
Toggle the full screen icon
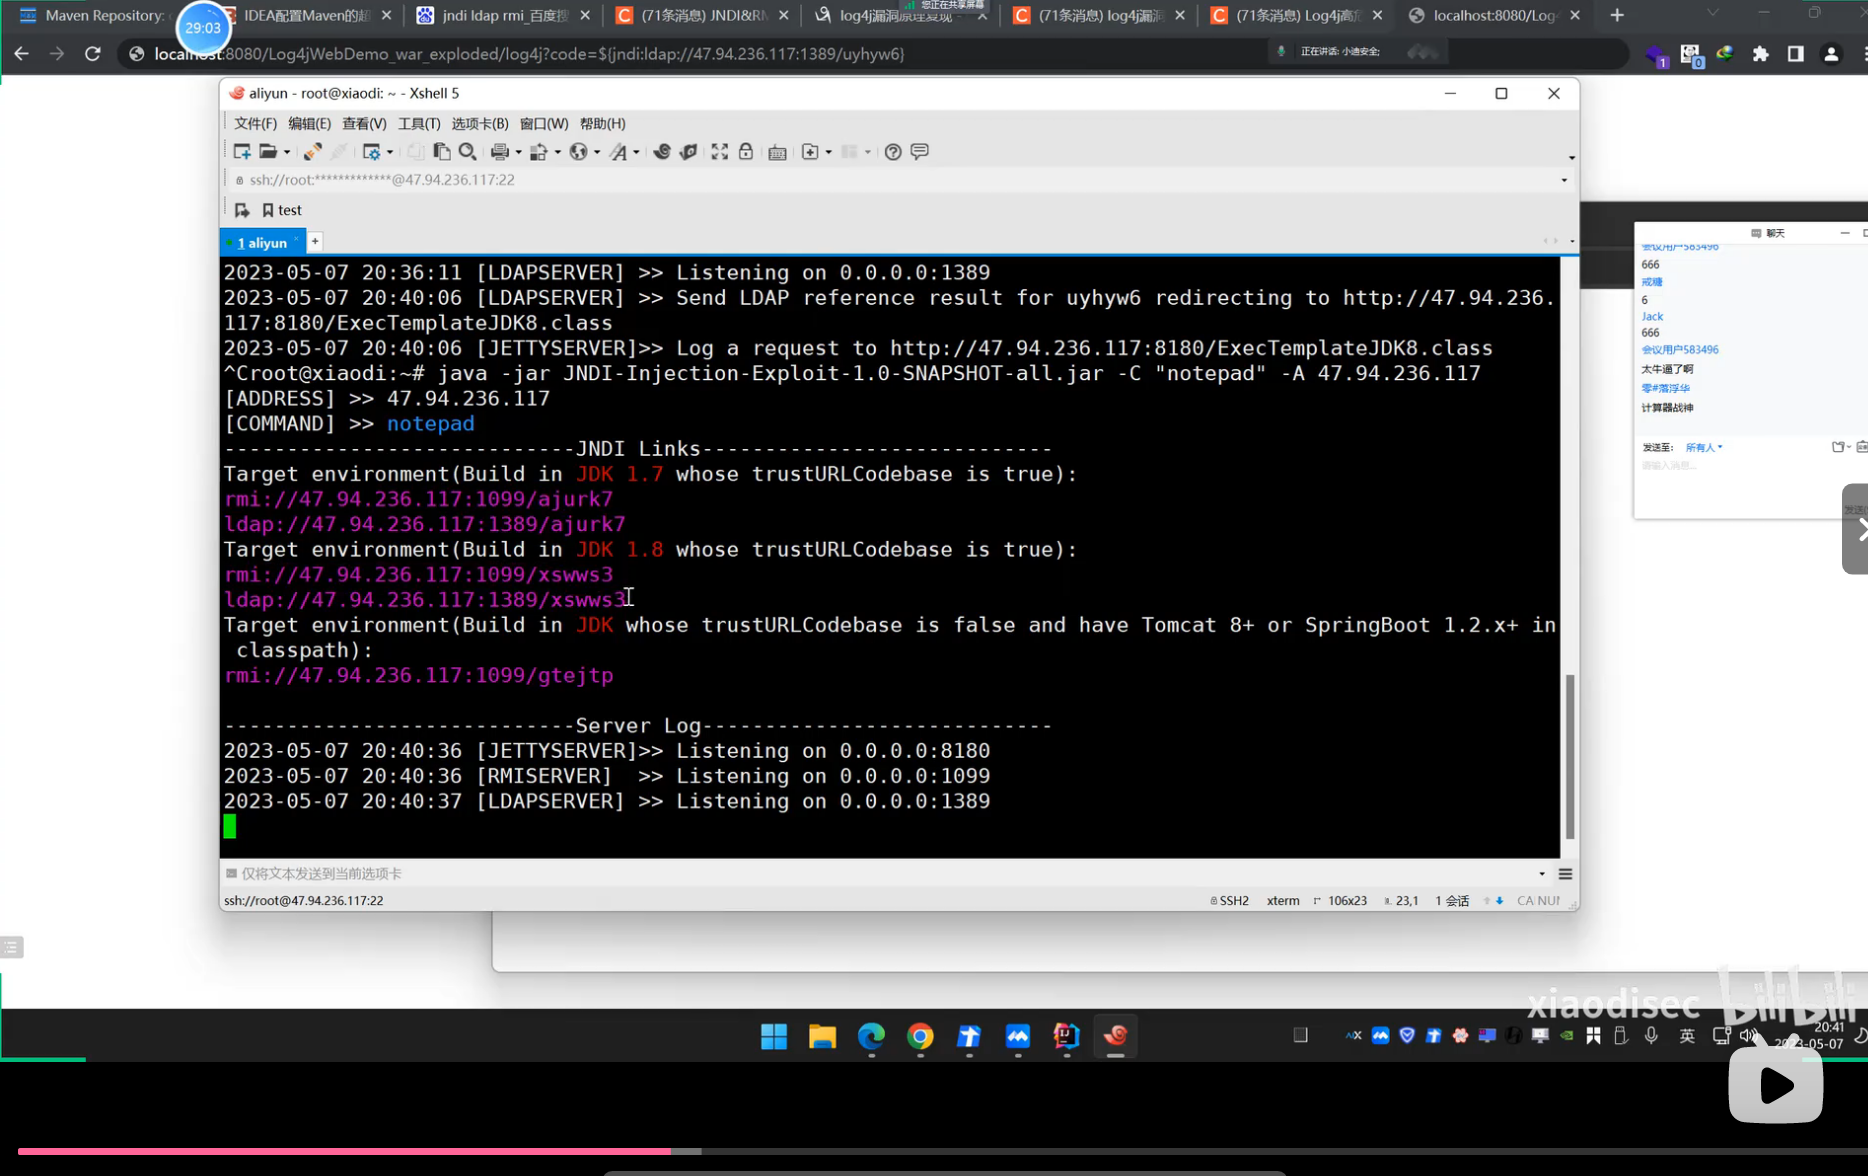720,151
